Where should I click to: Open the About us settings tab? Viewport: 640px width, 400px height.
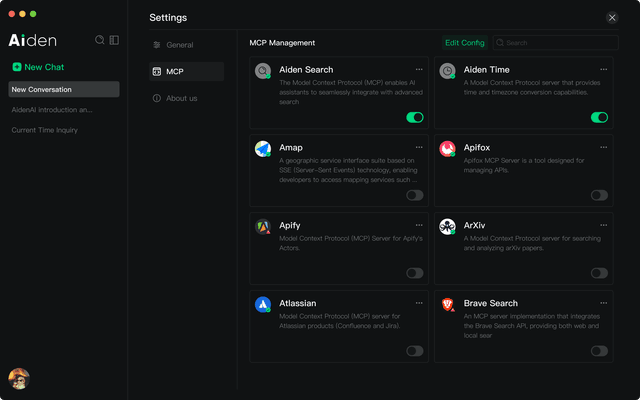coord(181,98)
